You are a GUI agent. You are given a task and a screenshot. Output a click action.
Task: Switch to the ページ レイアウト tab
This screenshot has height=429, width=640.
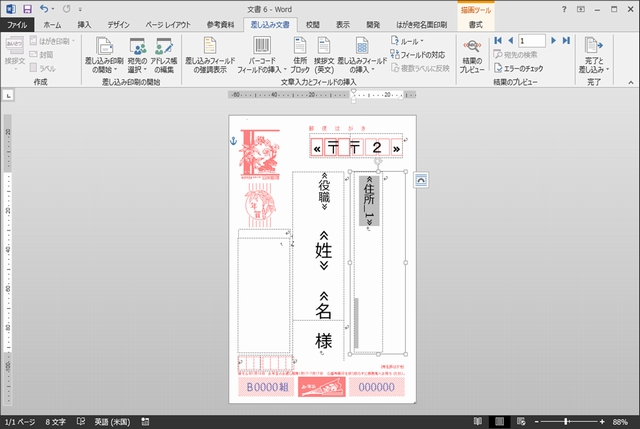168,24
